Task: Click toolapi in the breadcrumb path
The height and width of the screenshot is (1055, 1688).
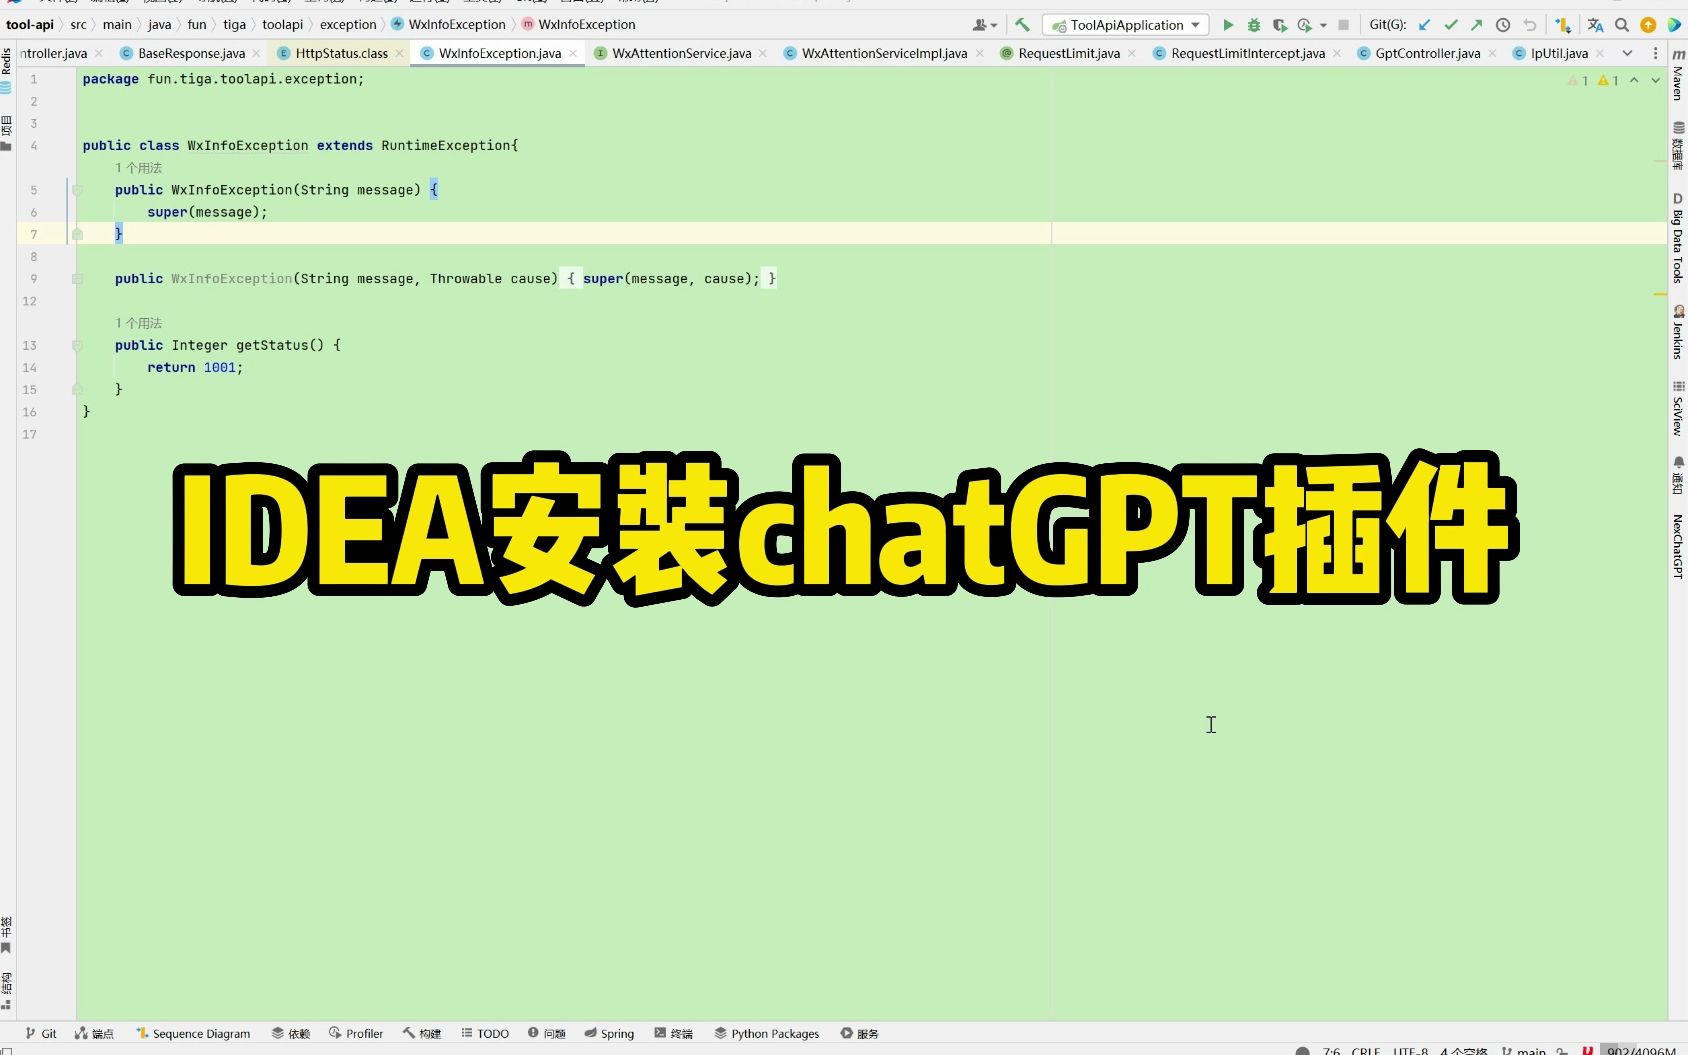Action: [x=282, y=24]
